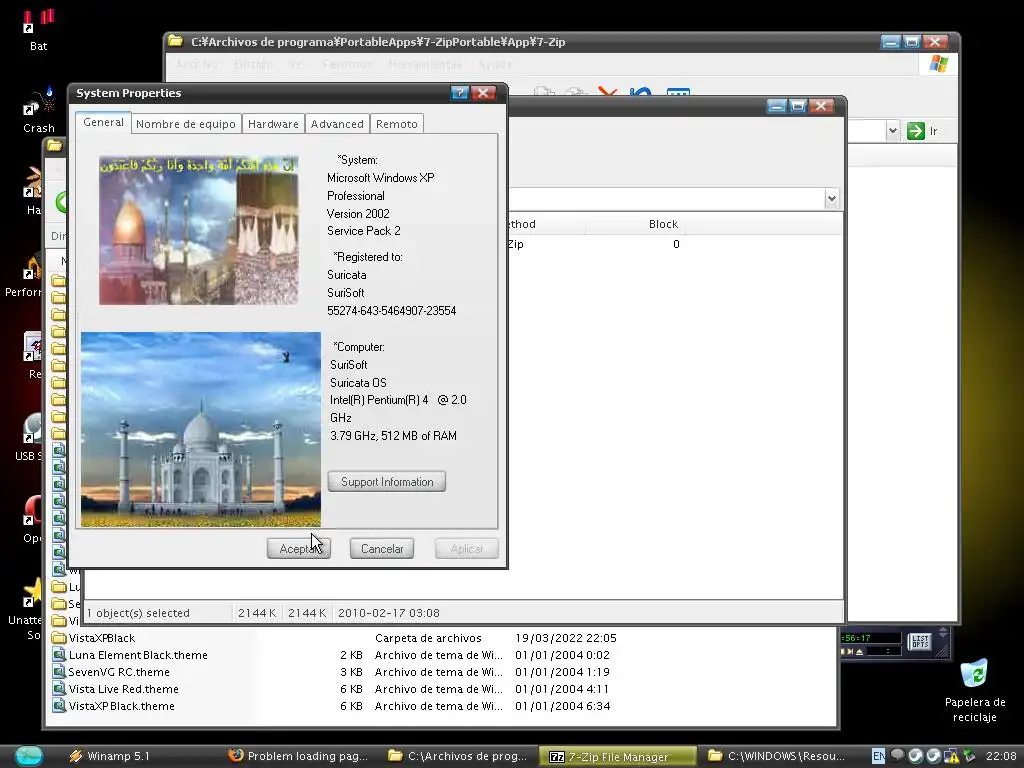Open the Herramientas menu in explorer
This screenshot has height=768, width=1024.
[424, 64]
